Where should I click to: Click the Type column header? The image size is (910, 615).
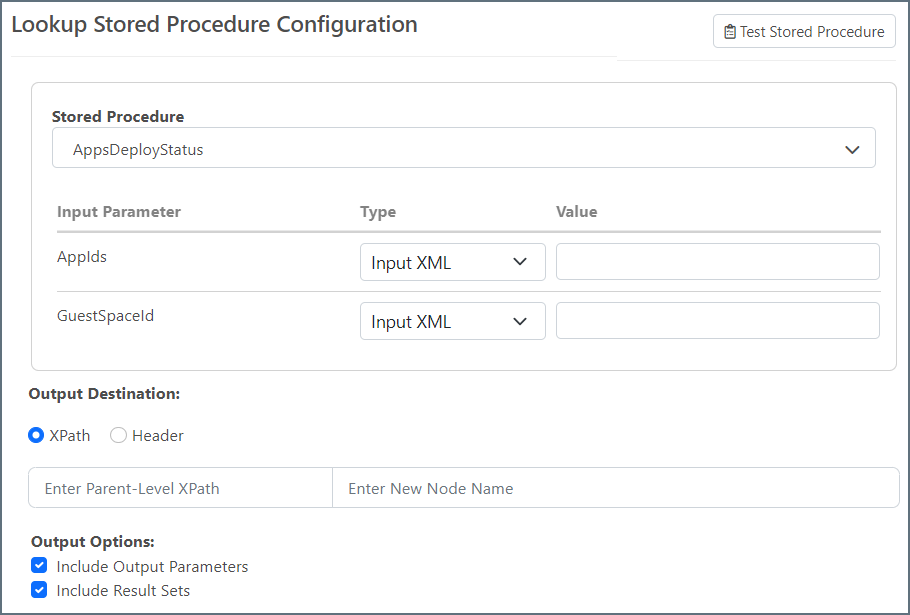click(x=378, y=212)
